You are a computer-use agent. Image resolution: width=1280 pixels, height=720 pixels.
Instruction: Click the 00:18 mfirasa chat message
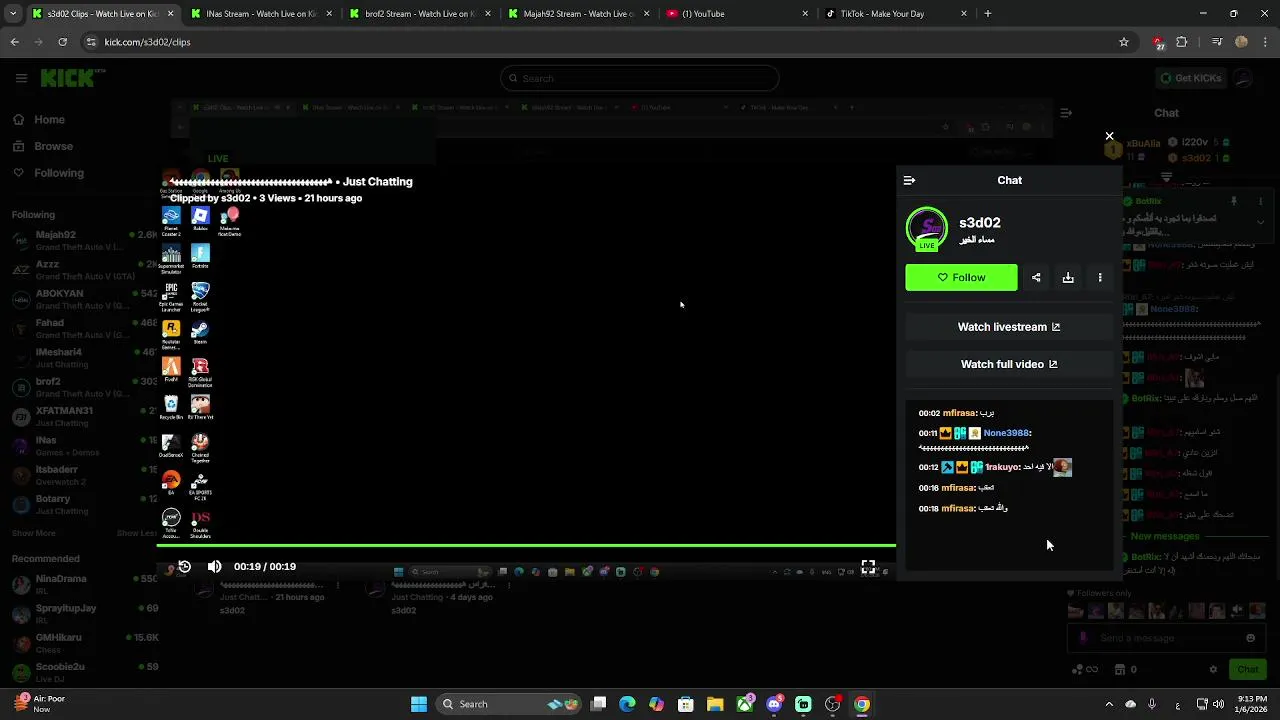coord(963,508)
